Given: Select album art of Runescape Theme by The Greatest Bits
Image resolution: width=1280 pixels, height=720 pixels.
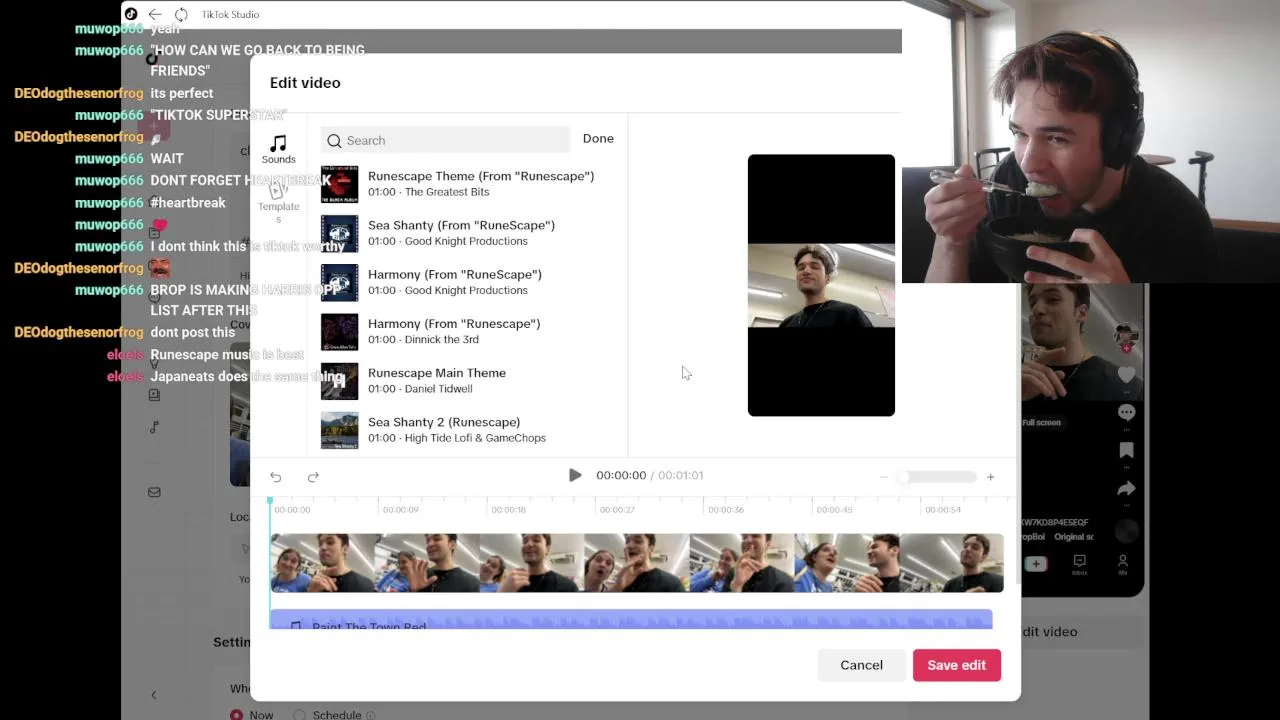Looking at the screenshot, I should click(339, 184).
